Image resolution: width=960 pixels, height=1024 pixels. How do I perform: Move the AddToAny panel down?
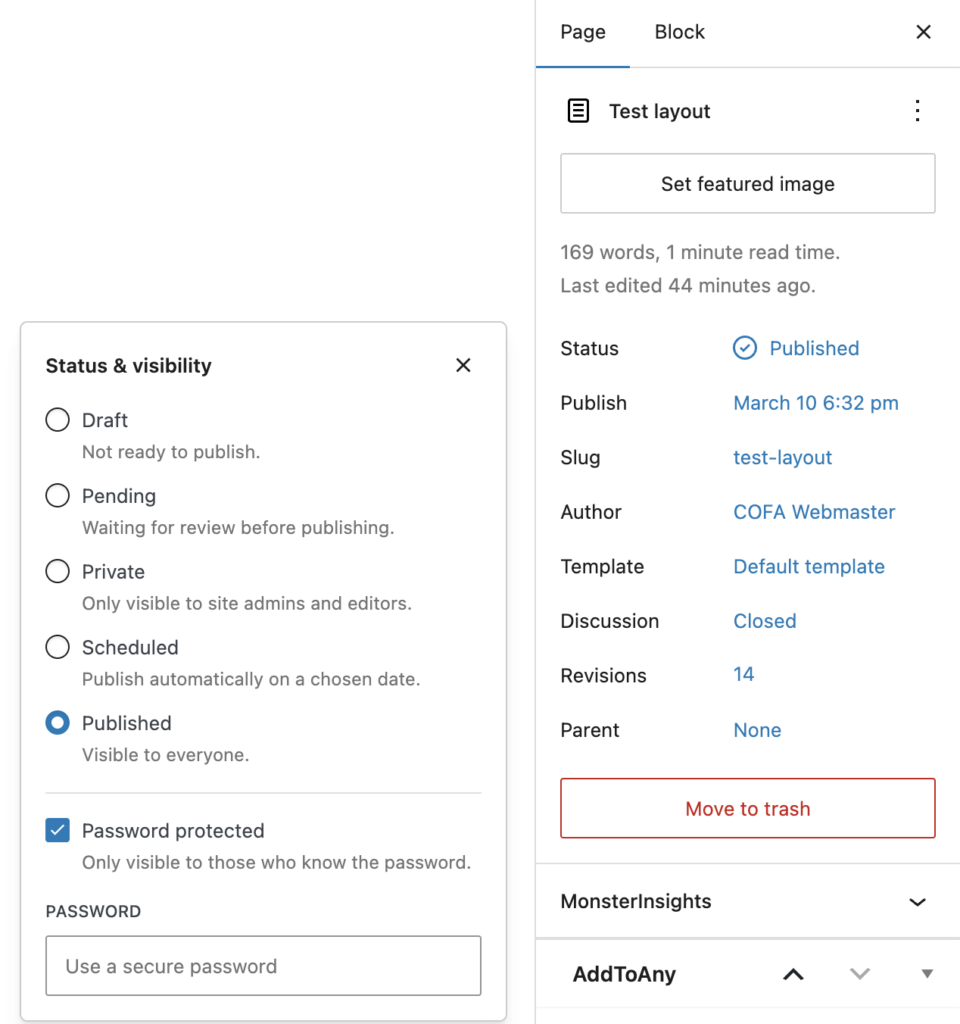point(860,973)
